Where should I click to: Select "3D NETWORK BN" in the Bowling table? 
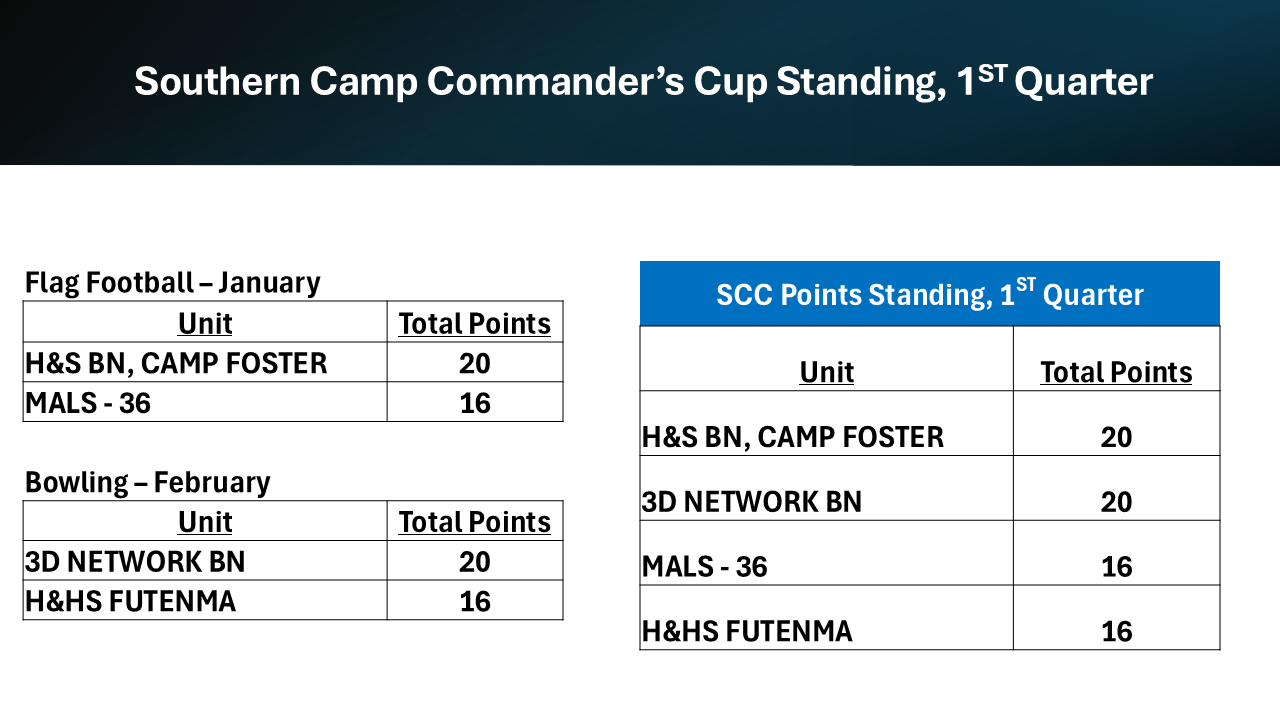pyautogui.click(x=135, y=562)
